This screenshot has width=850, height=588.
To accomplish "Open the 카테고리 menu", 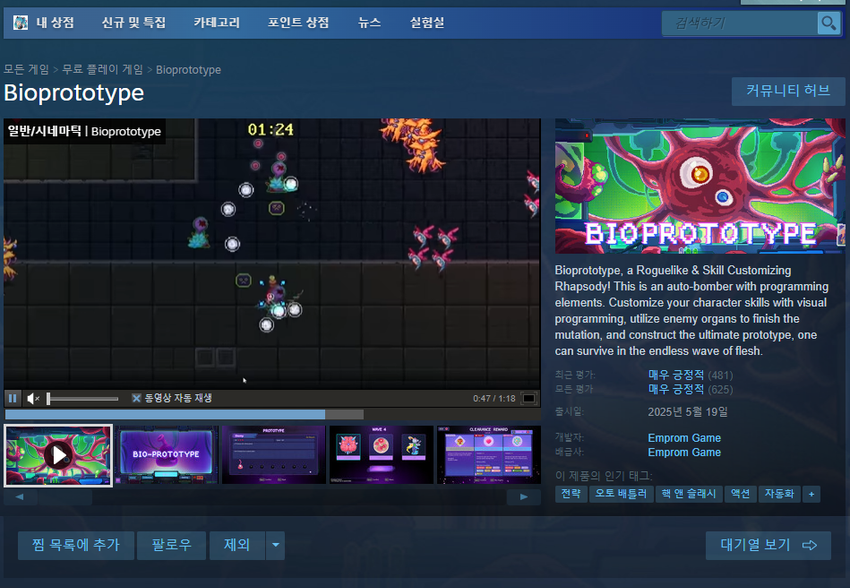I will point(217,23).
